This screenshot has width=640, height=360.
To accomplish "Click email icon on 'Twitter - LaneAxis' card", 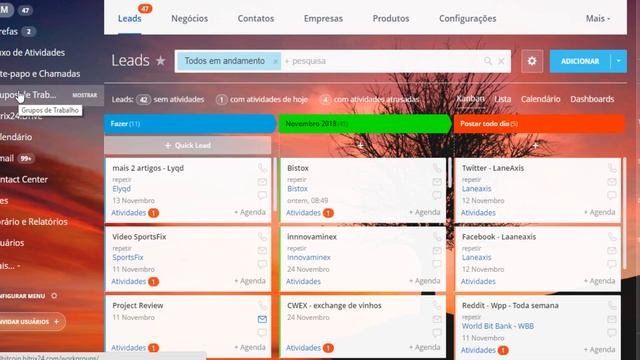I will point(611,182).
